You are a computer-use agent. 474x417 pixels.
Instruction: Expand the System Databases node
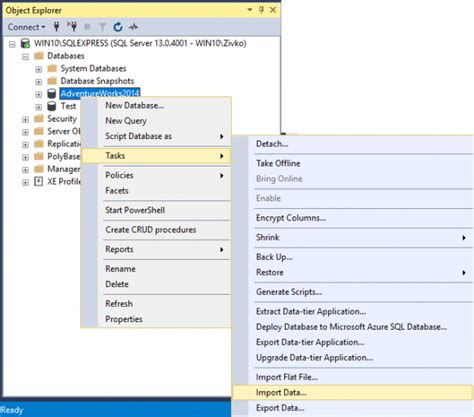[39, 69]
